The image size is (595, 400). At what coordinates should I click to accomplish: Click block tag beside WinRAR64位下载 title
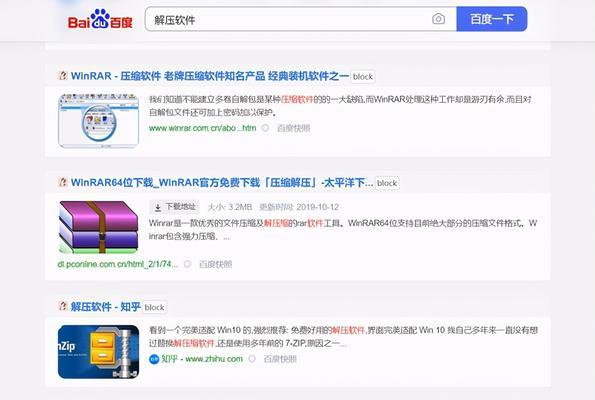pos(387,183)
